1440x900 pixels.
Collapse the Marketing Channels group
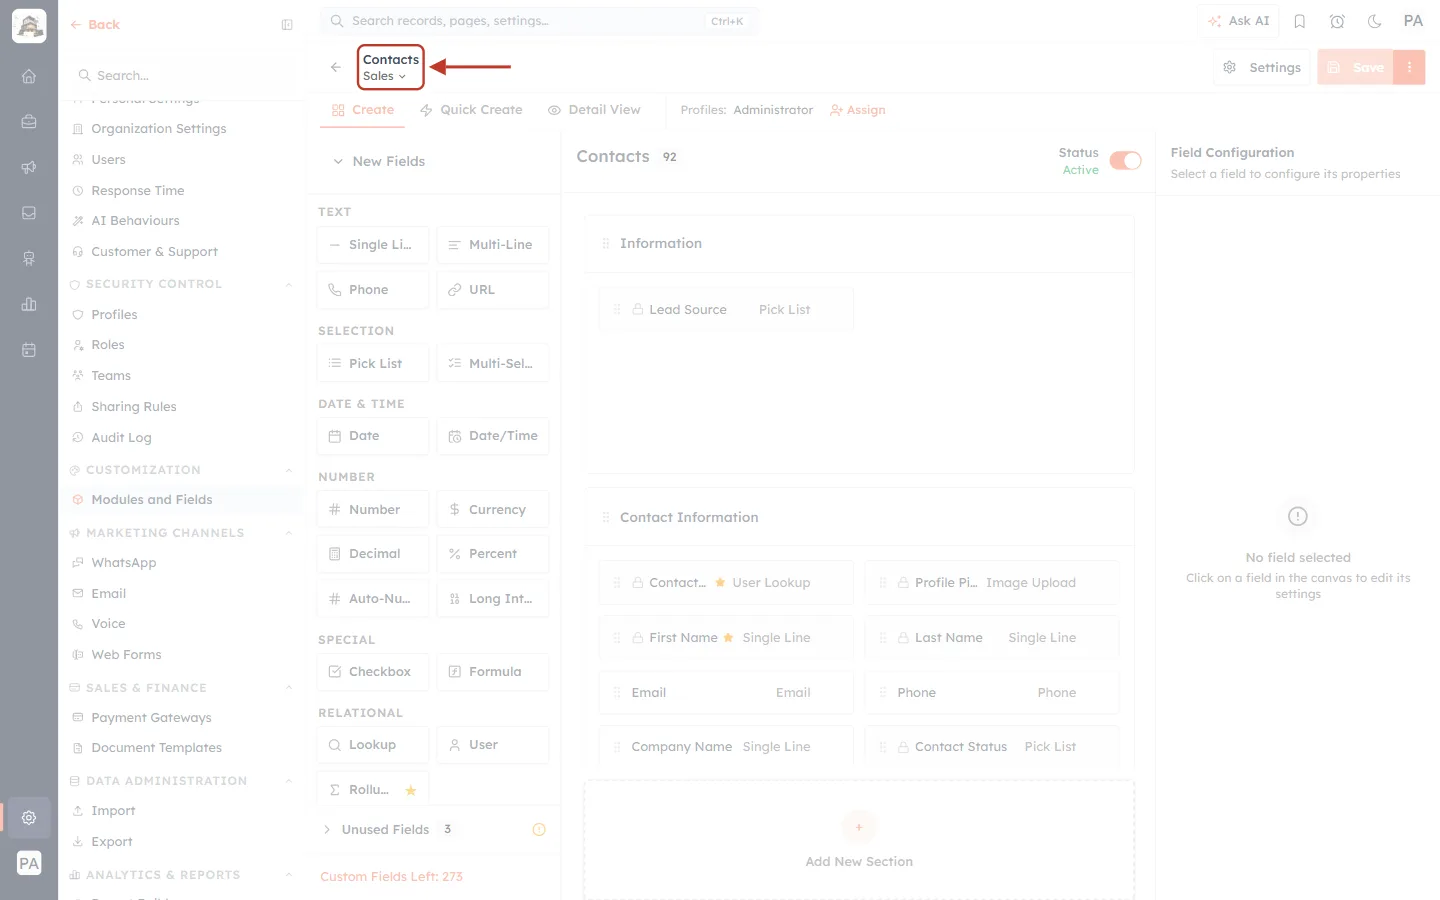click(x=288, y=533)
